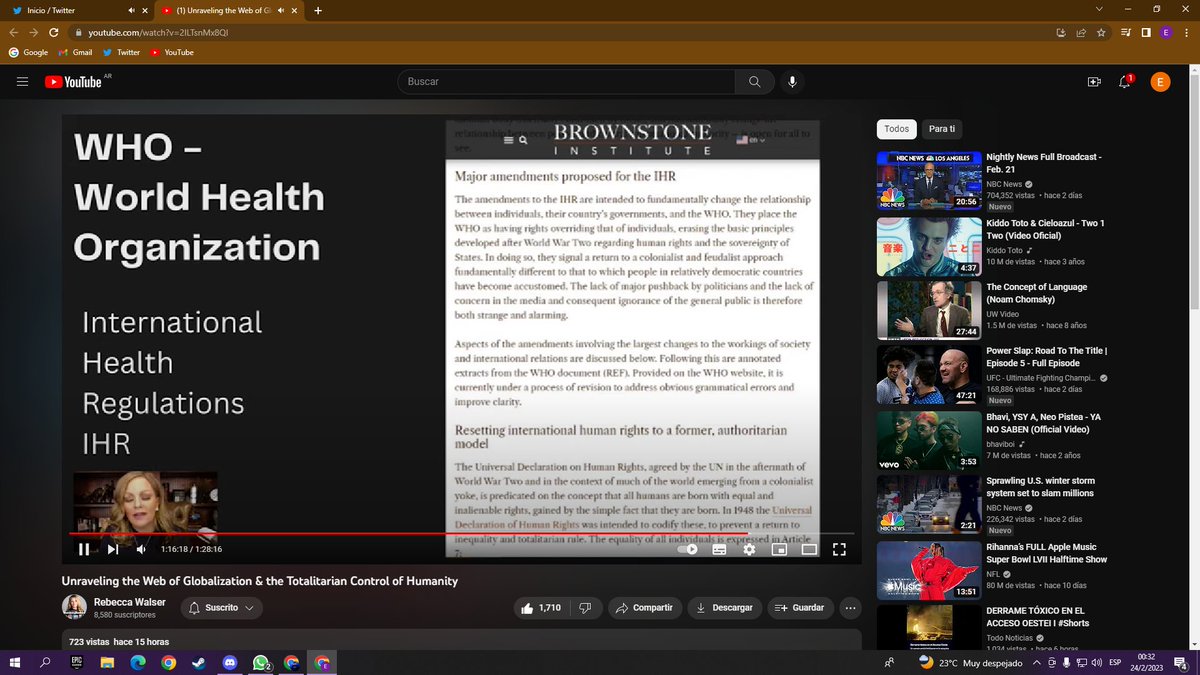Go back in browser history

click(x=13, y=32)
